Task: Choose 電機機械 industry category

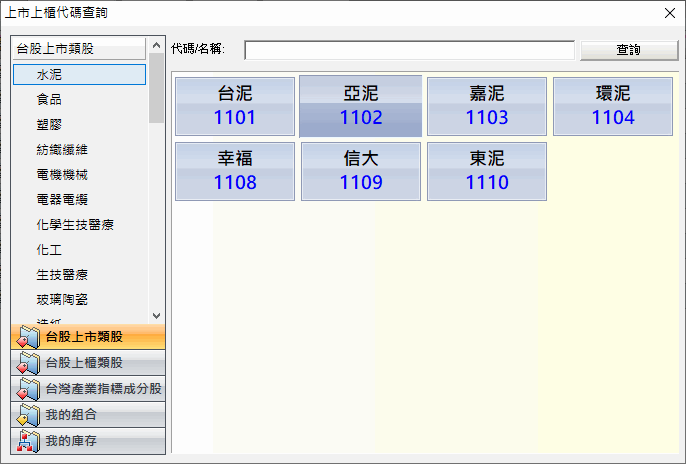Action: coord(62,174)
